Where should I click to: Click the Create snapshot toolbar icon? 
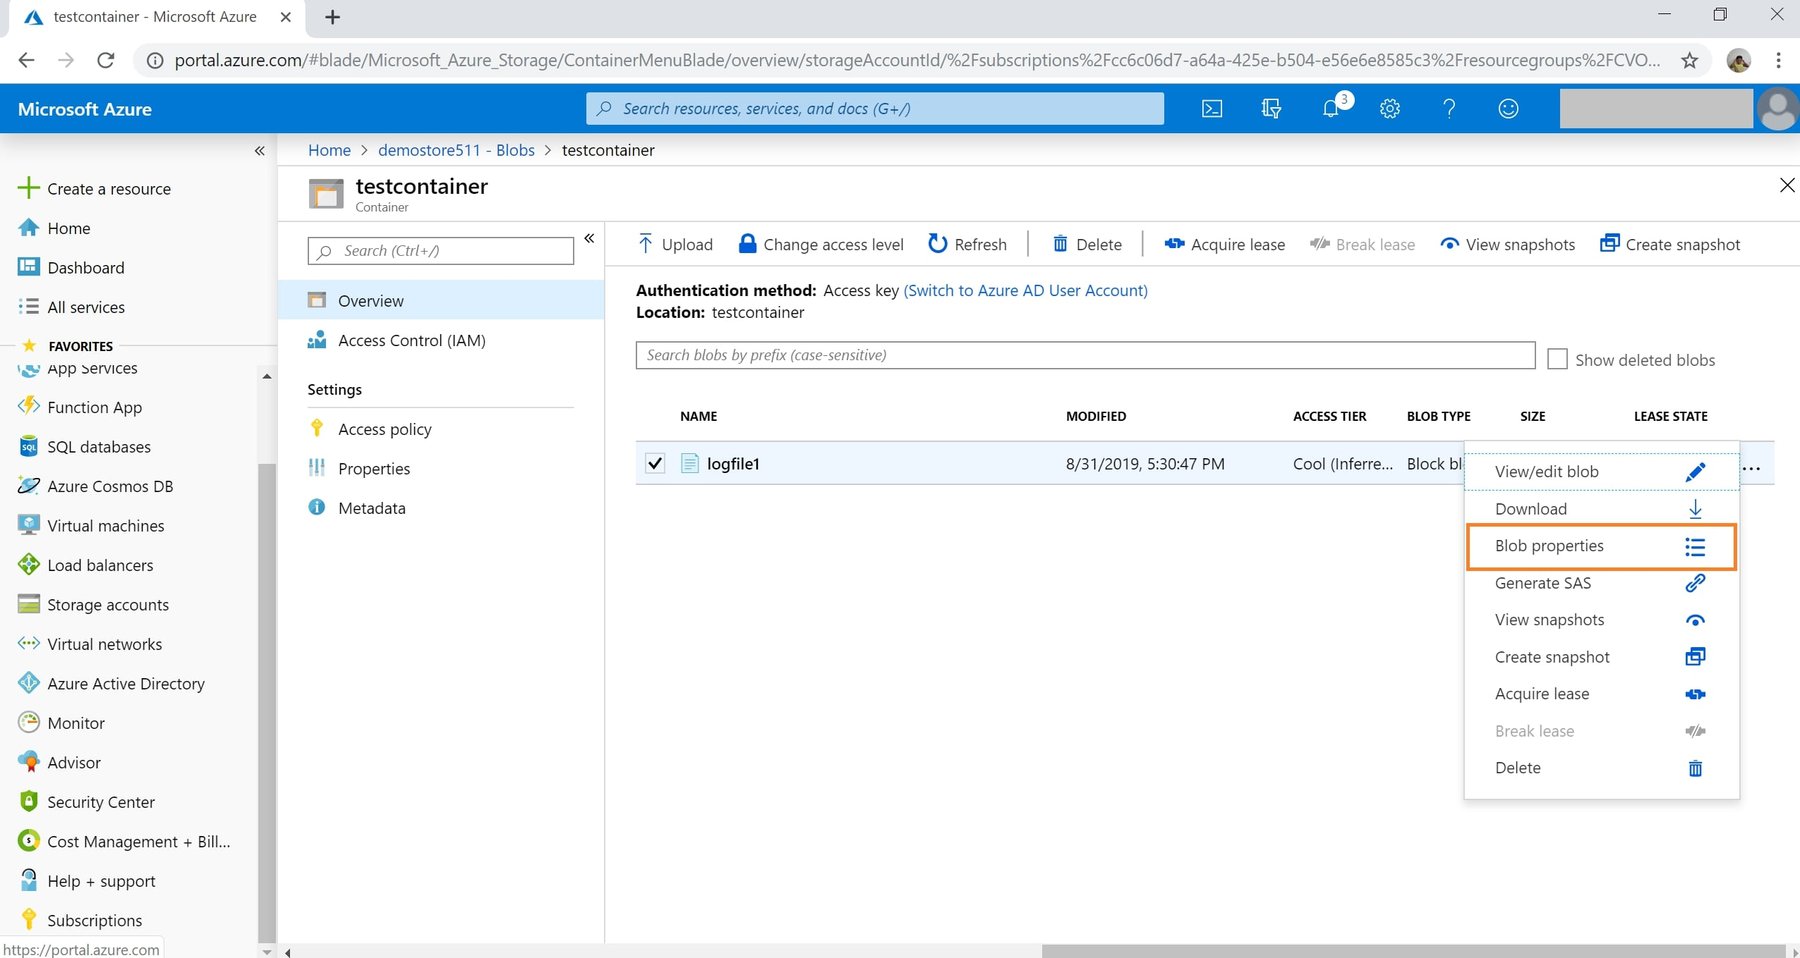click(1611, 243)
